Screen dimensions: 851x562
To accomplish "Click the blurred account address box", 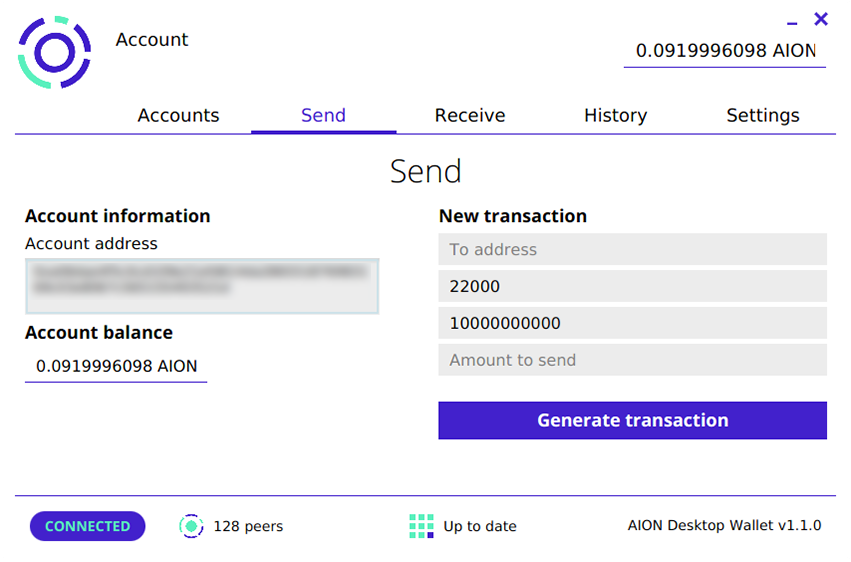I will tap(202, 286).
